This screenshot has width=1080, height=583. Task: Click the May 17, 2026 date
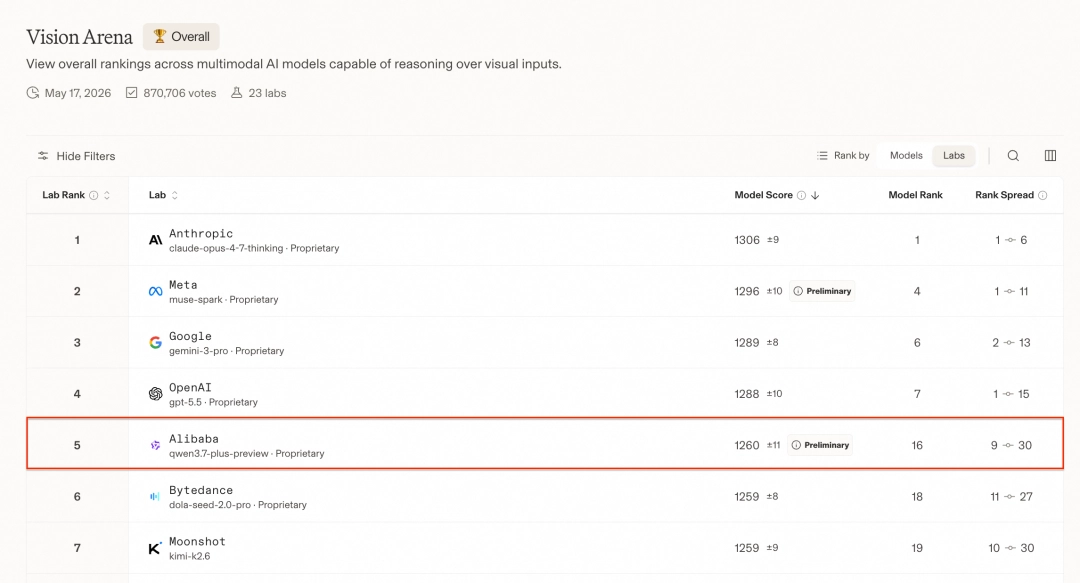[78, 93]
